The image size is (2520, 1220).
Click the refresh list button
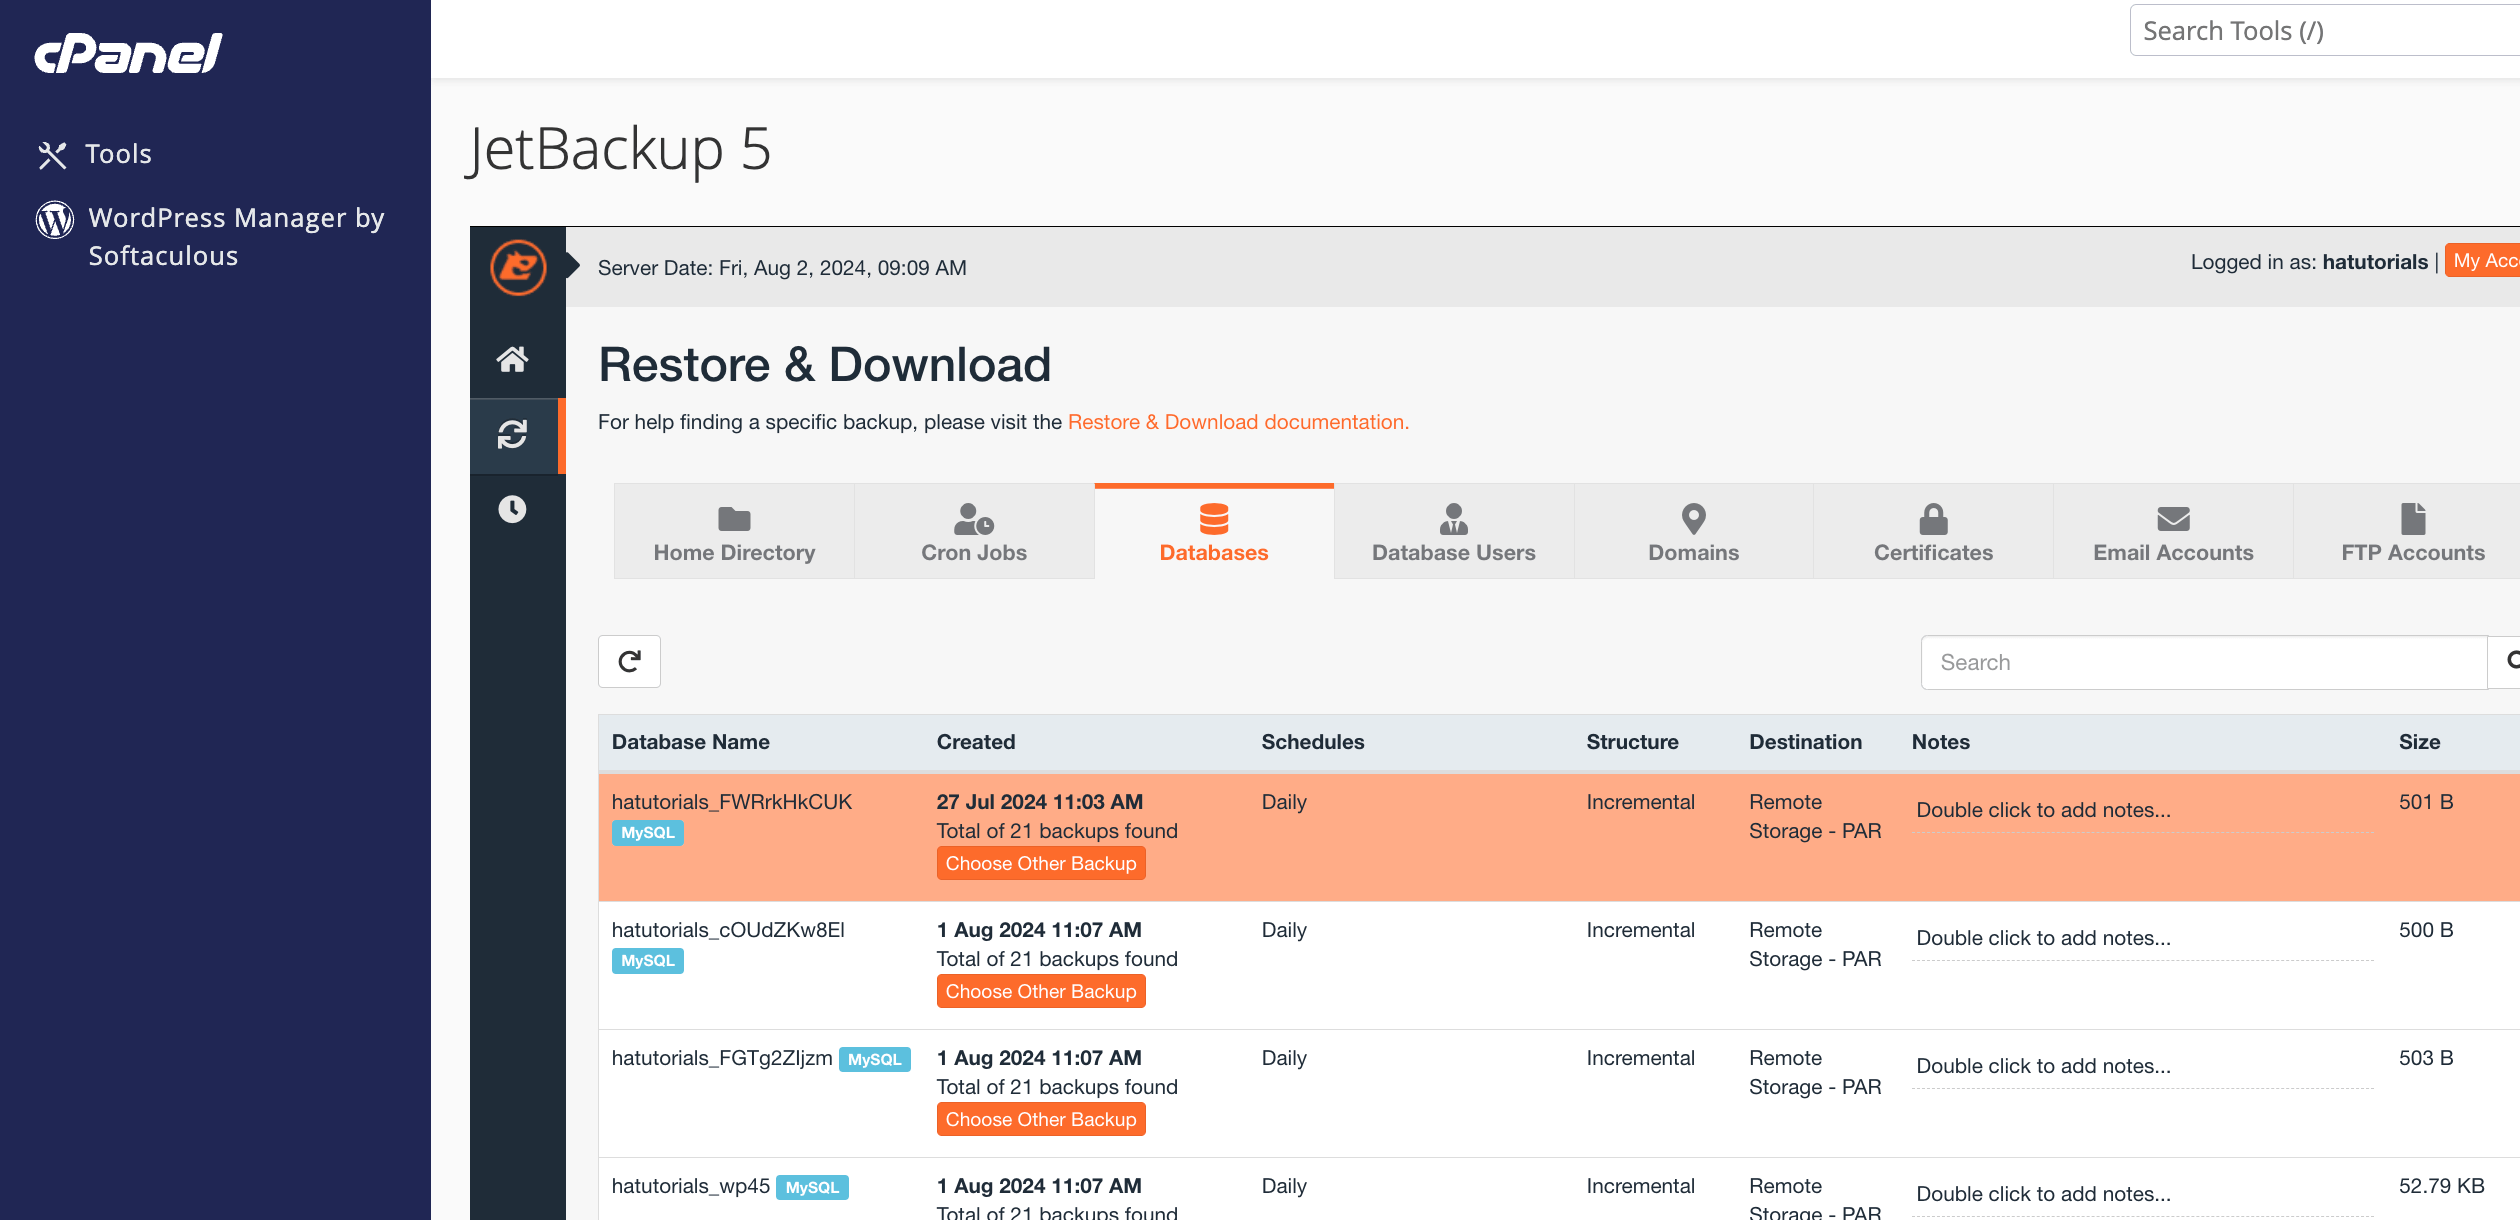[x=629, y=662]
